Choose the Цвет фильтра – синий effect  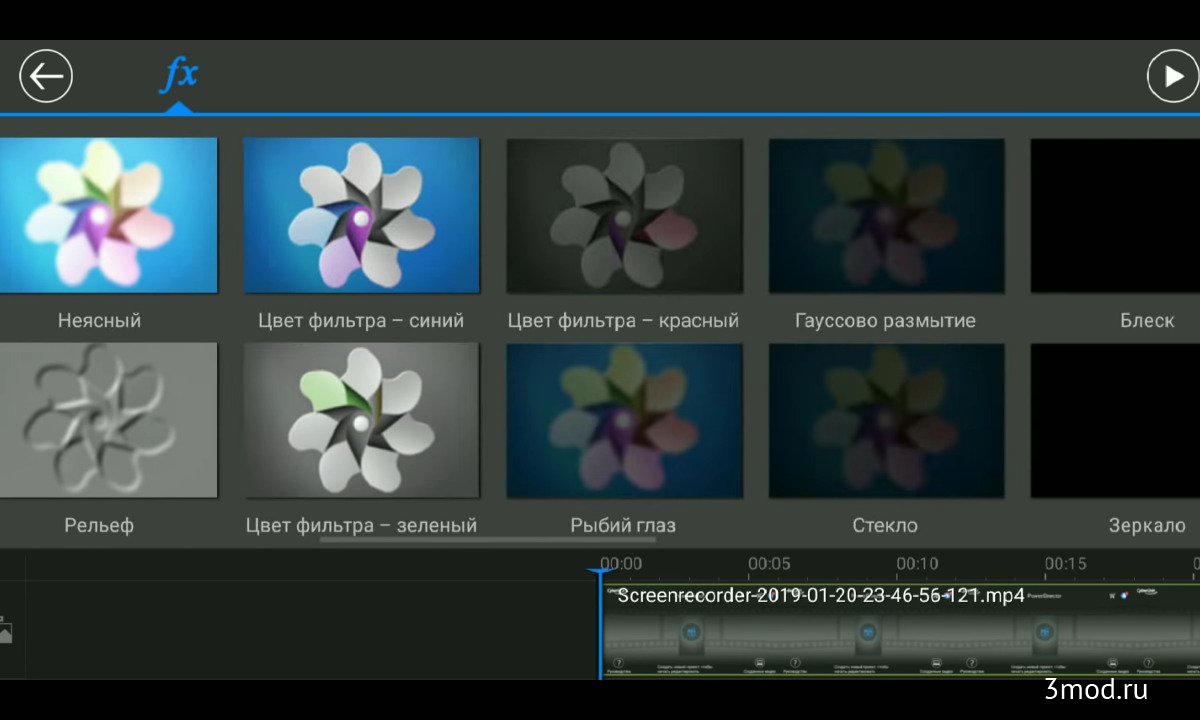[361, 215]
